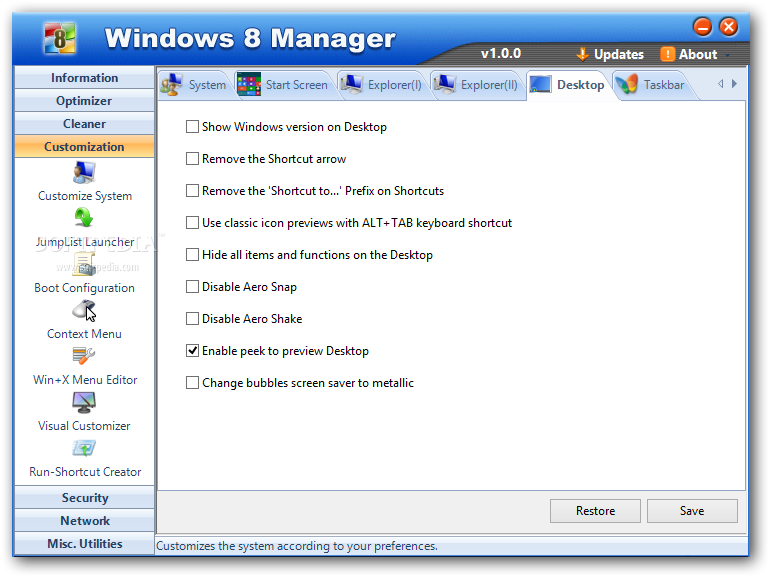The width and height of the screenshot is (770, 577).
Task: Expand the Information section
Action: (x=84, y=78)
